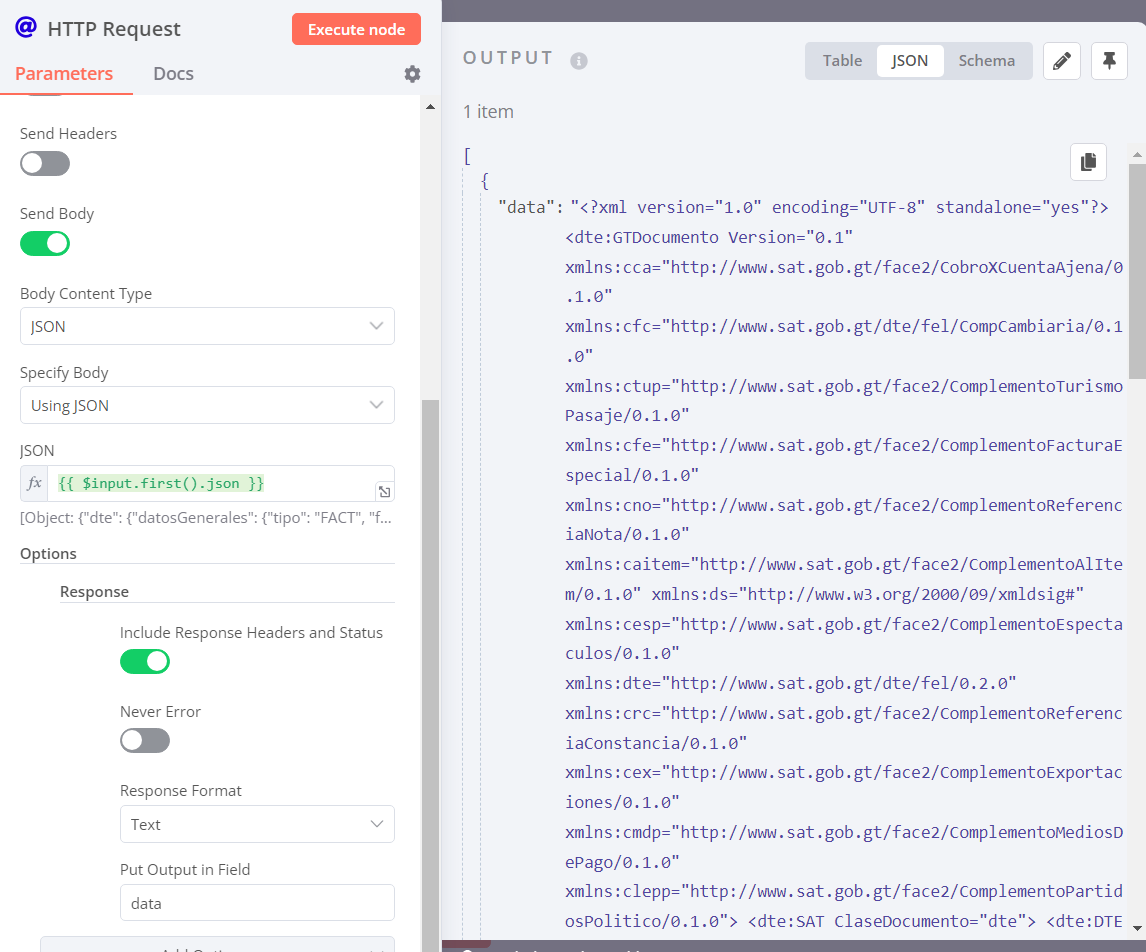Disable the Send Body toggle
Viewport: 1146px width, 952px height.
(x=45, y=243)
